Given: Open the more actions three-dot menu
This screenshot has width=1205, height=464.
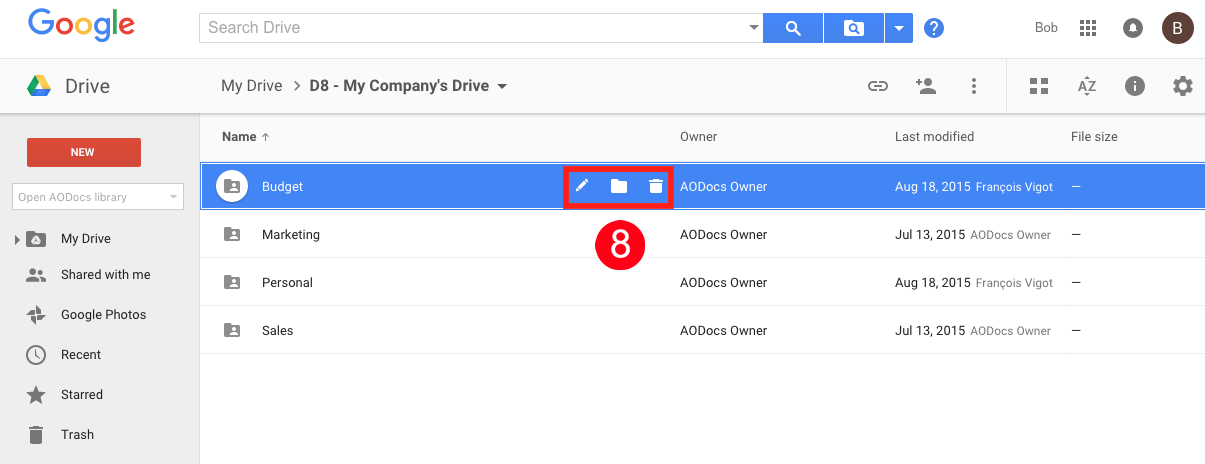Looking at the screenshot, I should pyautogui.click(x=974, y=86).
